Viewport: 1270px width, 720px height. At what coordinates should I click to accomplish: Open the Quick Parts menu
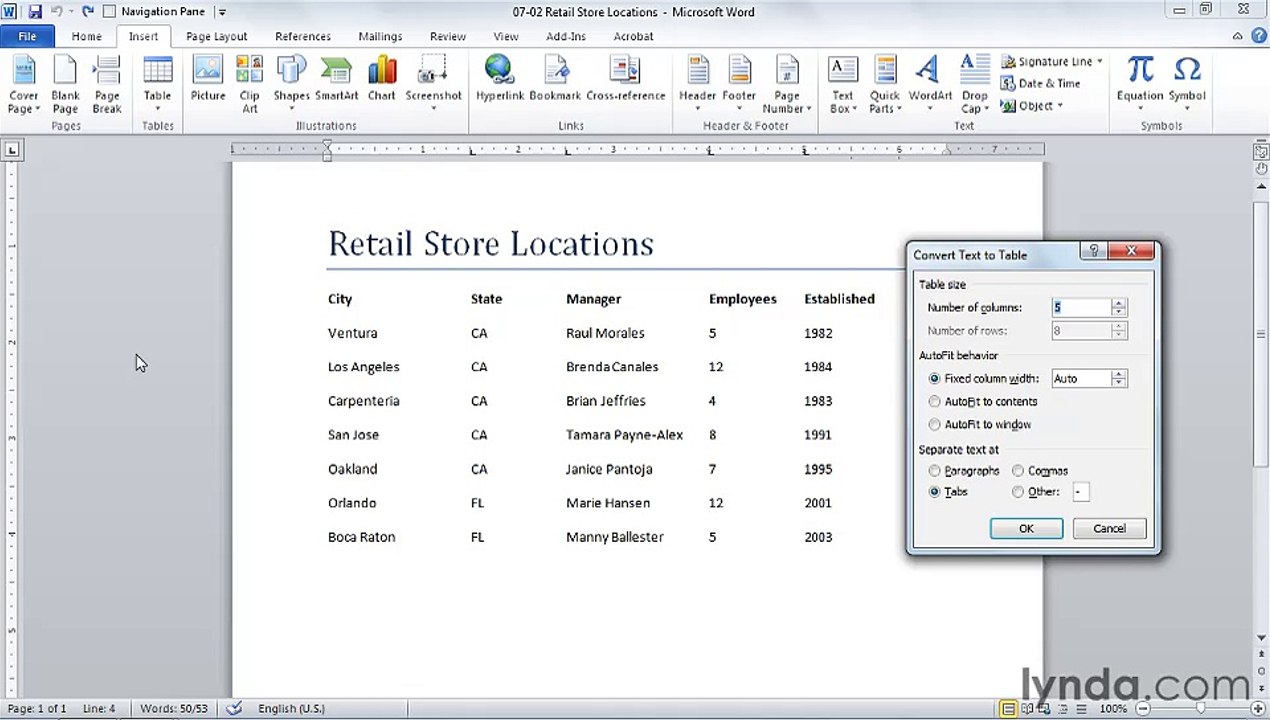point(885,85)
